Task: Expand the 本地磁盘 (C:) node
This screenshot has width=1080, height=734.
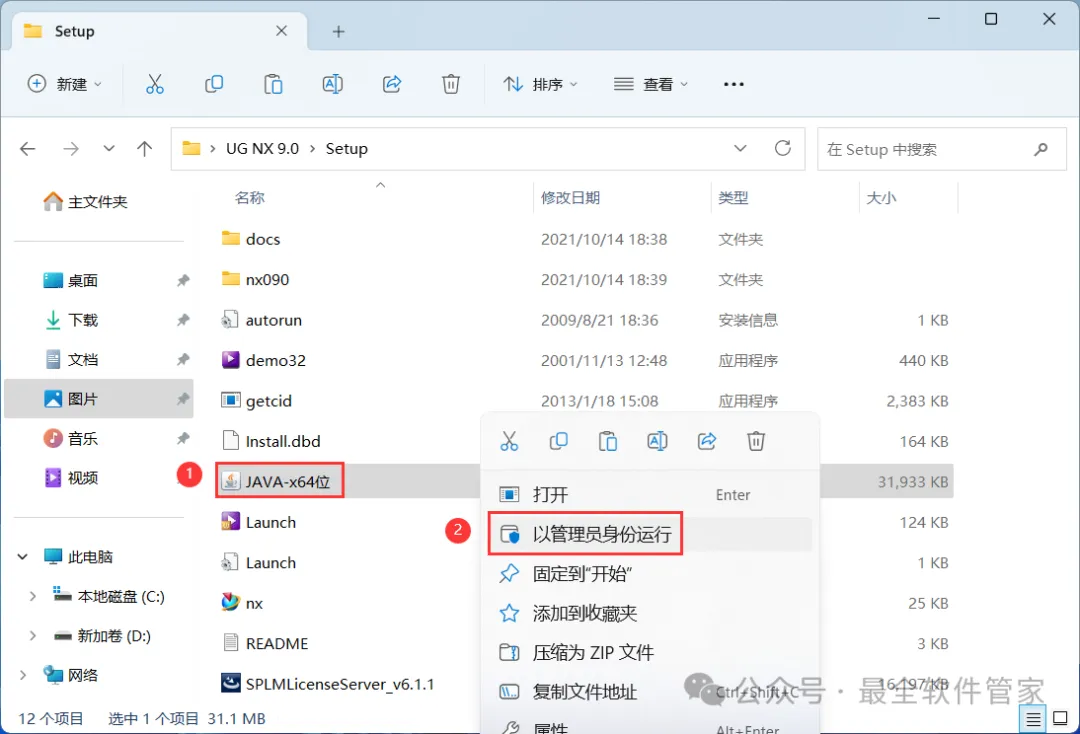Action: (x=32, y=596)
